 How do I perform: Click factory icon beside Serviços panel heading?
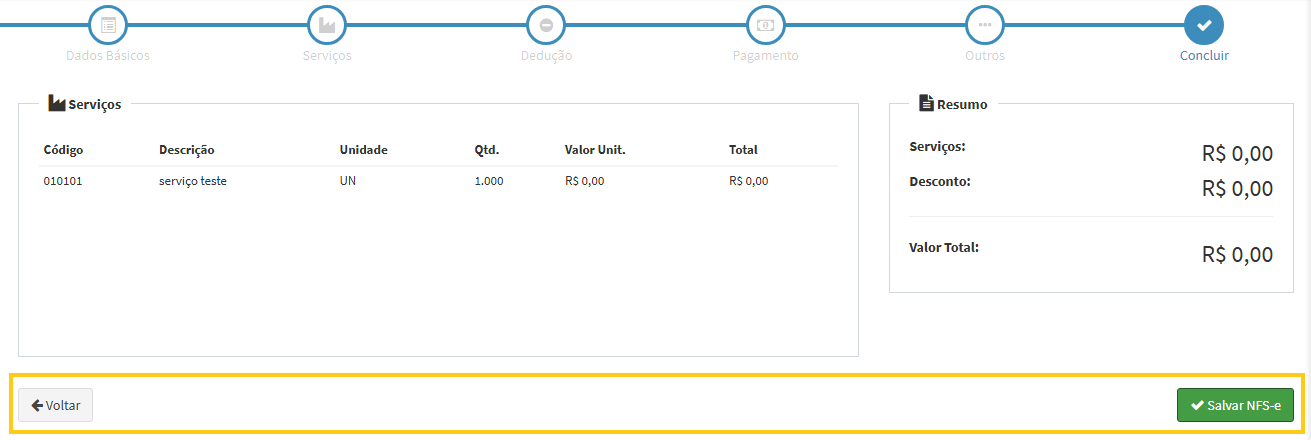56,103
